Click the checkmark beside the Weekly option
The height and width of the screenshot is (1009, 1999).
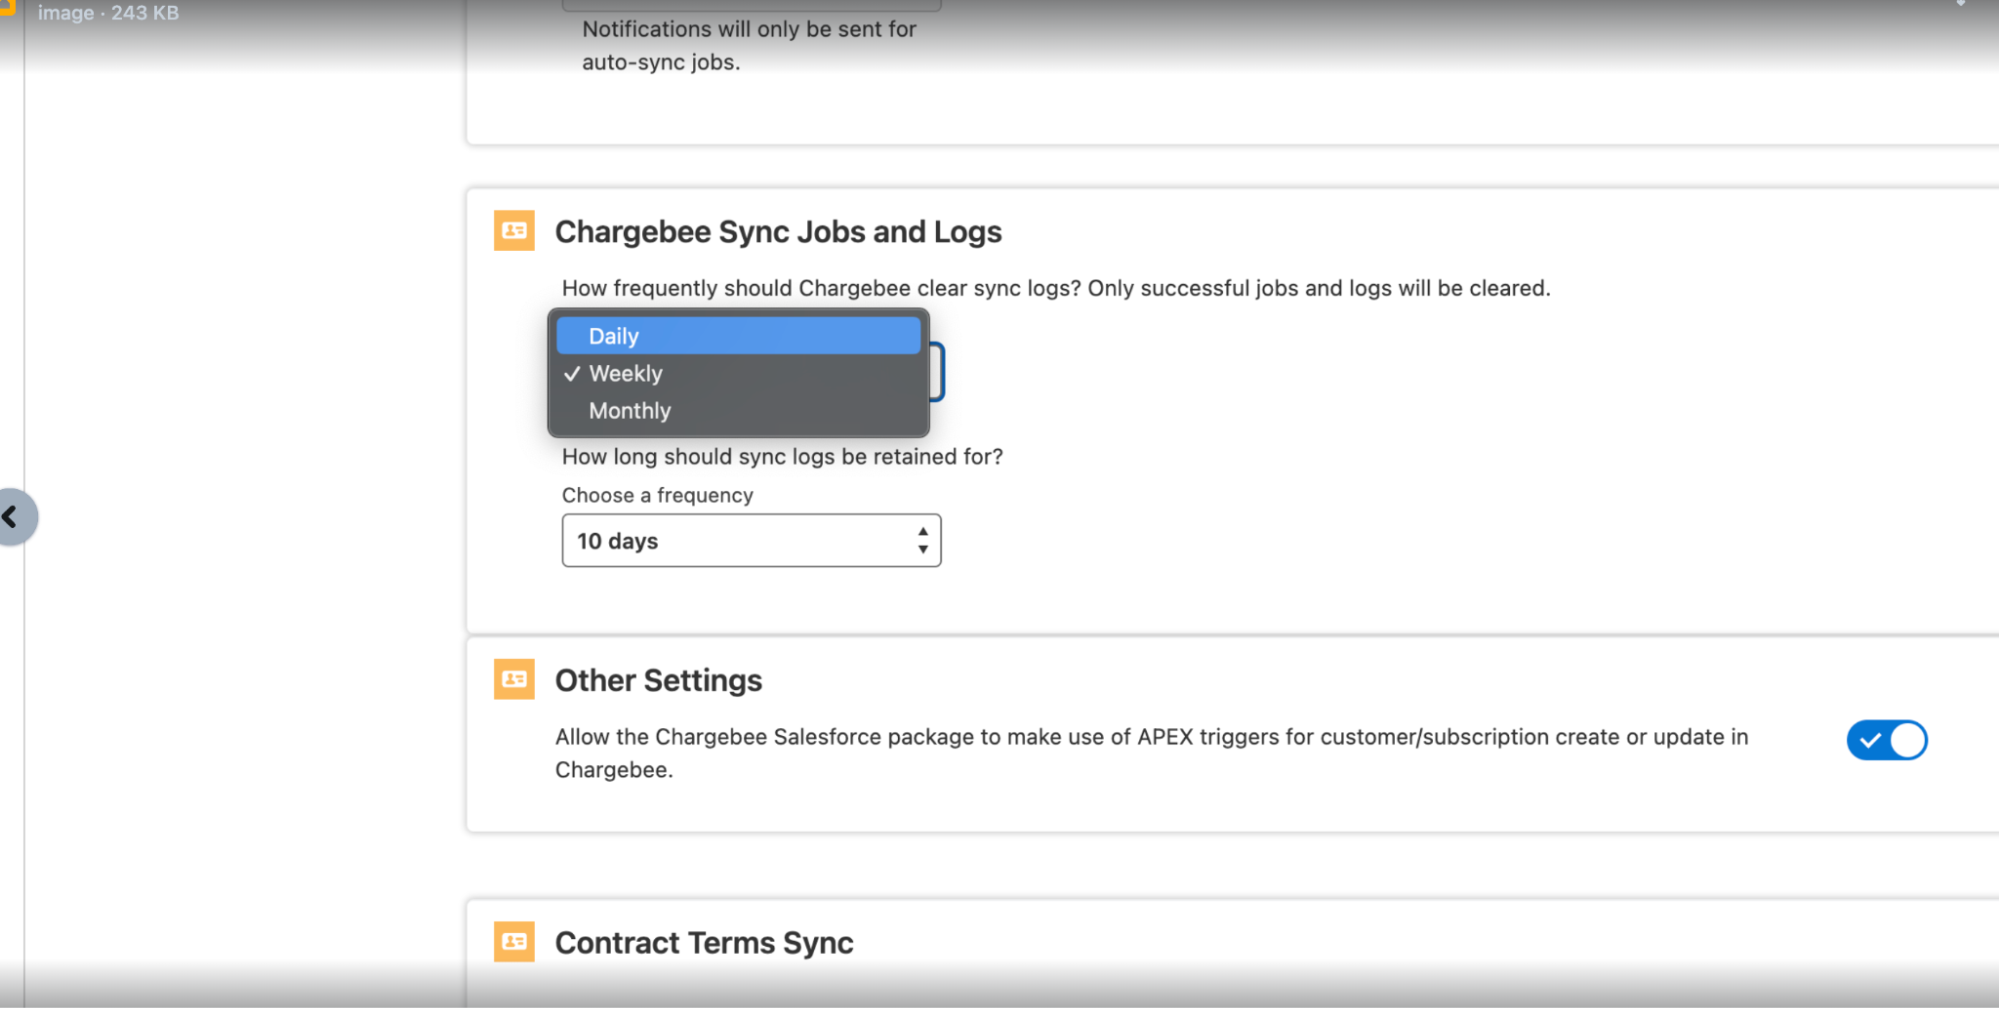pos(572,374)
